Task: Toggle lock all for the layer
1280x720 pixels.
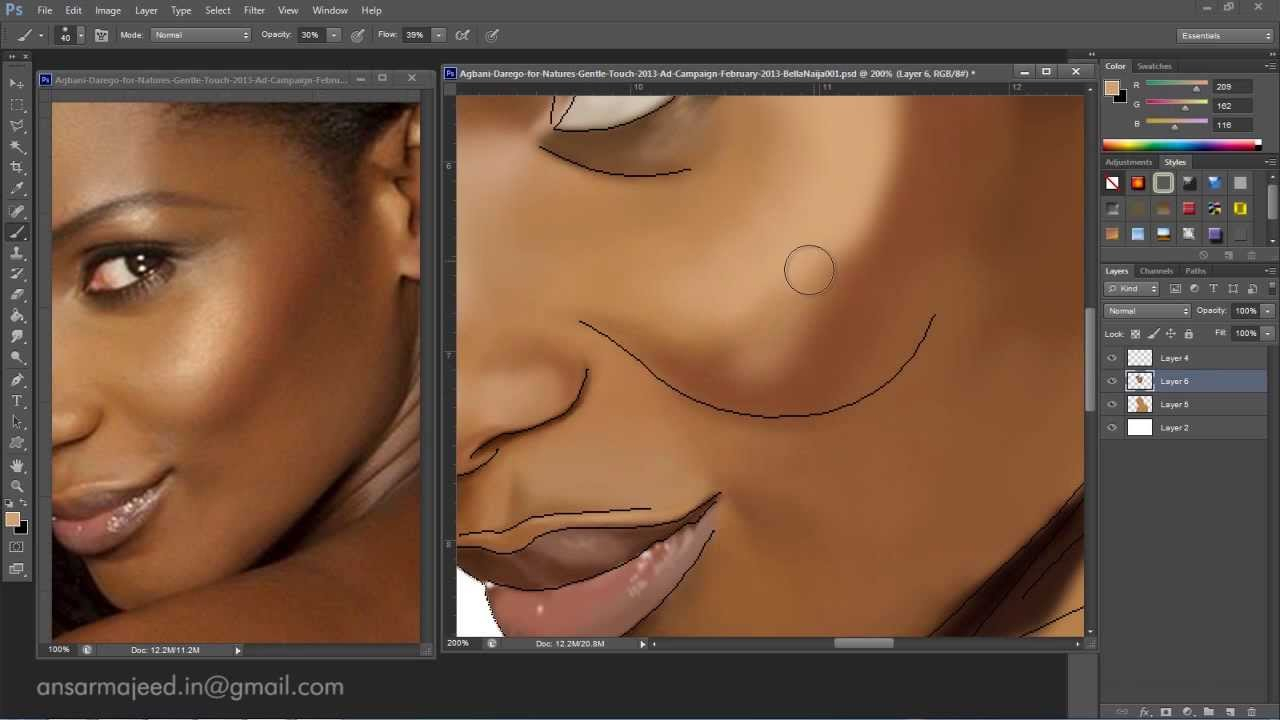Action: [x=1188, y=333]
